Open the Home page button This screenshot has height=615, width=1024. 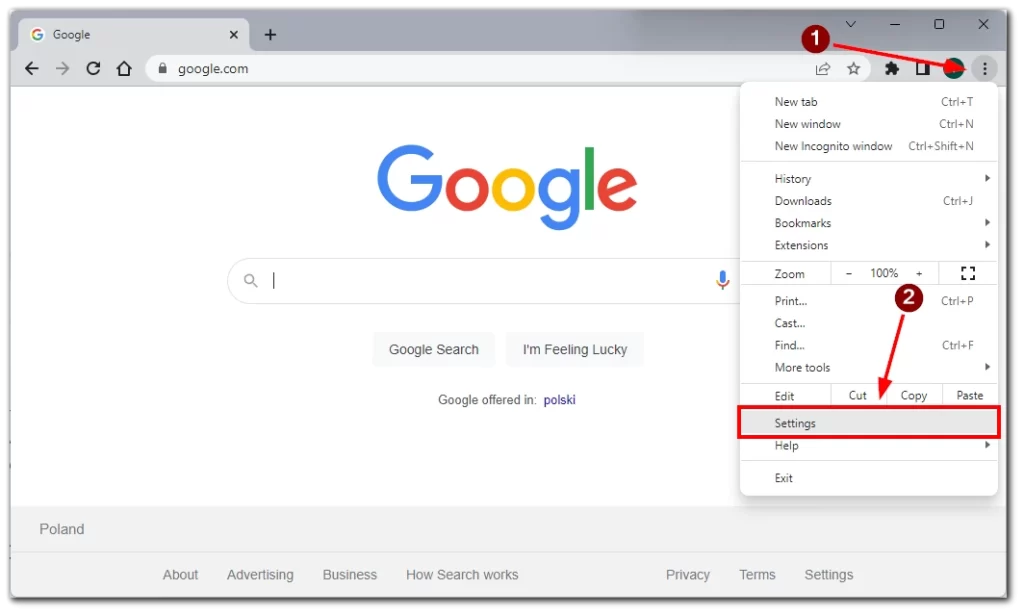[124, 69]
